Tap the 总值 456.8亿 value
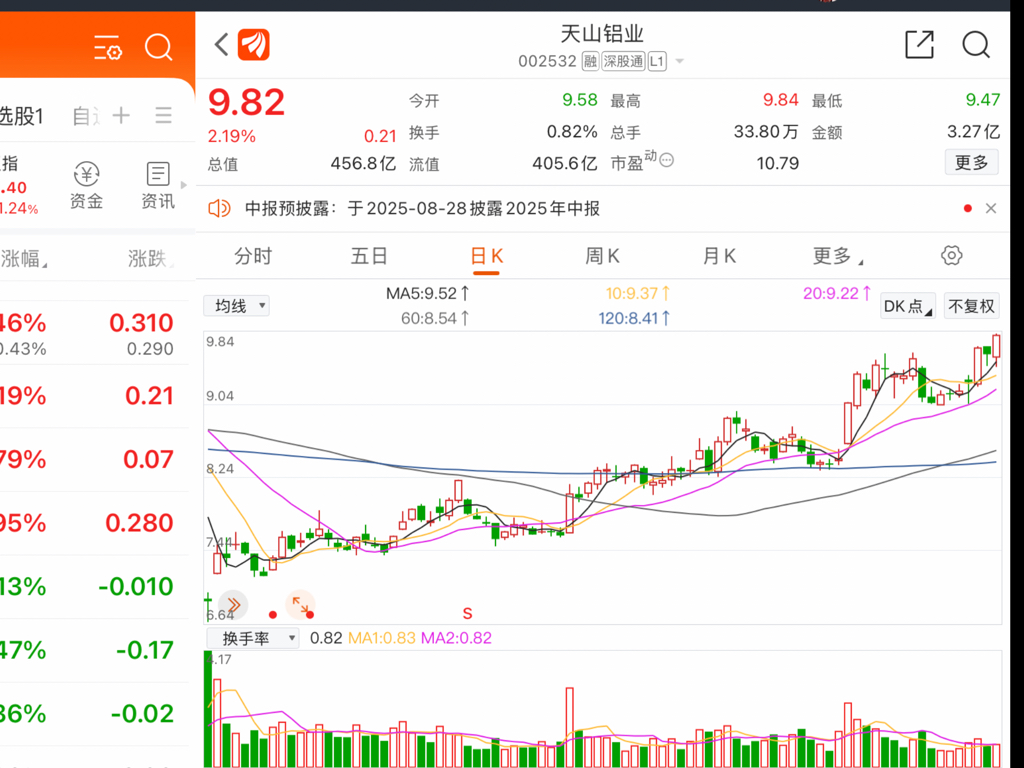1024x768 pixels. (363, 163)
